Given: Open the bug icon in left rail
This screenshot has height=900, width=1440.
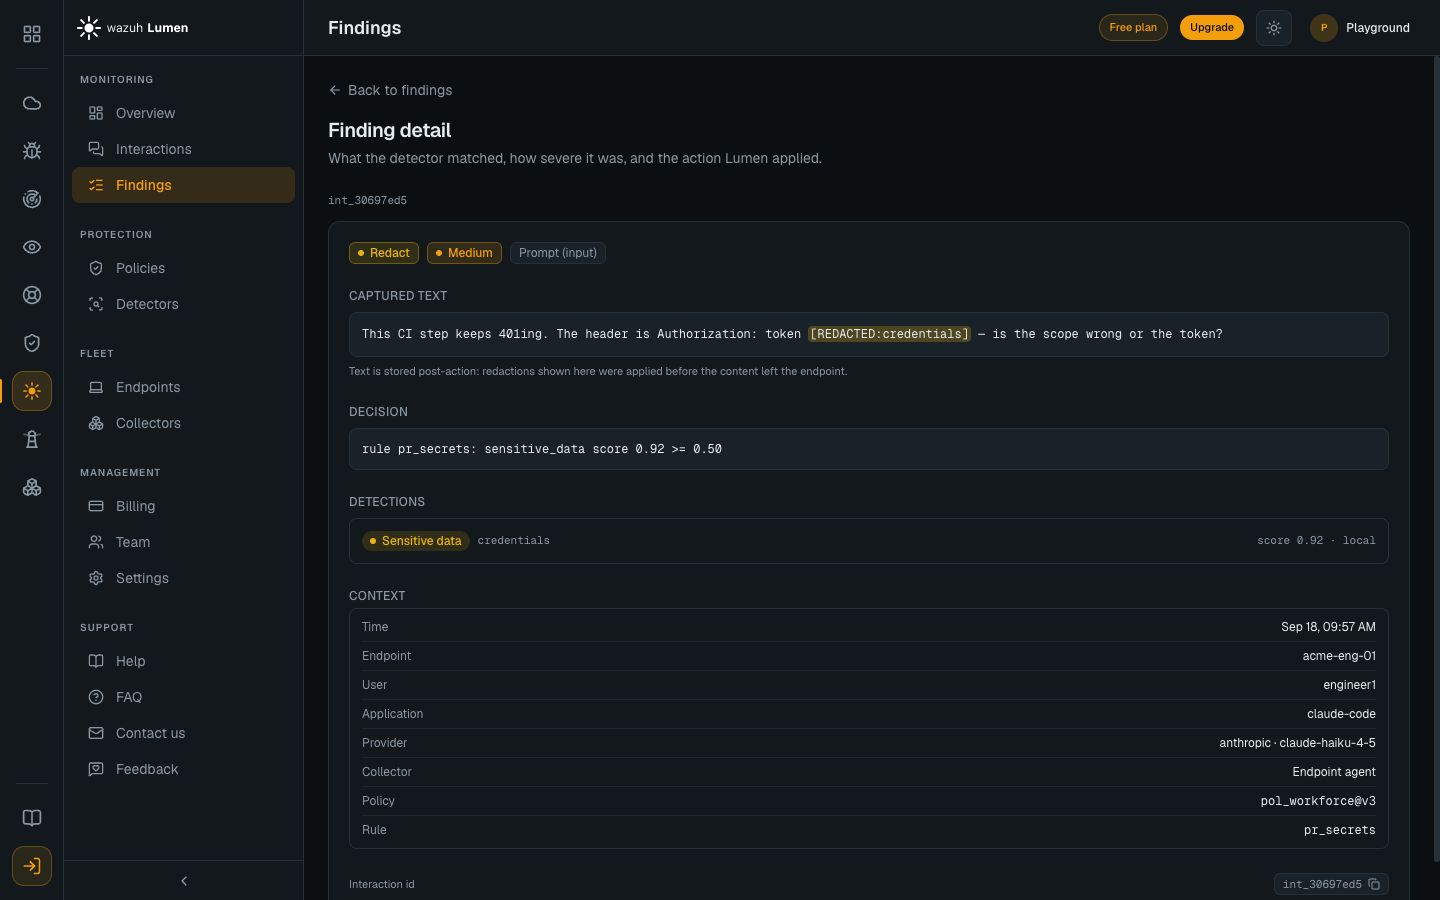Looking at the screenshot, I should [x=32, y=151].
